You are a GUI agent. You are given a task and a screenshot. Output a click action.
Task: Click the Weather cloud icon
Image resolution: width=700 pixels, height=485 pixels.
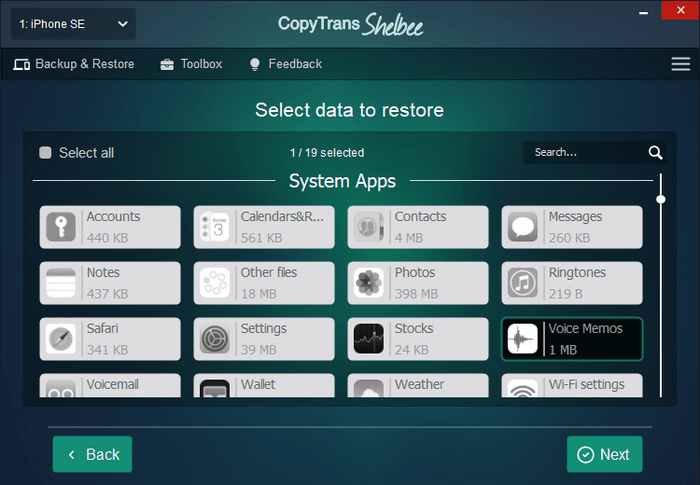click(x=369, y=389)
